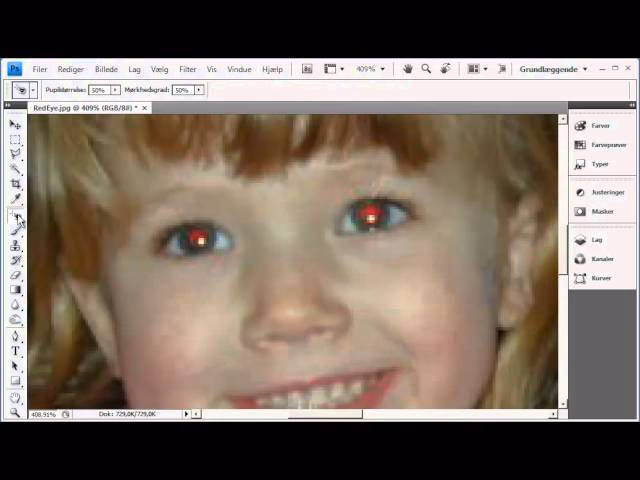
Task: Open the Filter menu
Action: 187,69
